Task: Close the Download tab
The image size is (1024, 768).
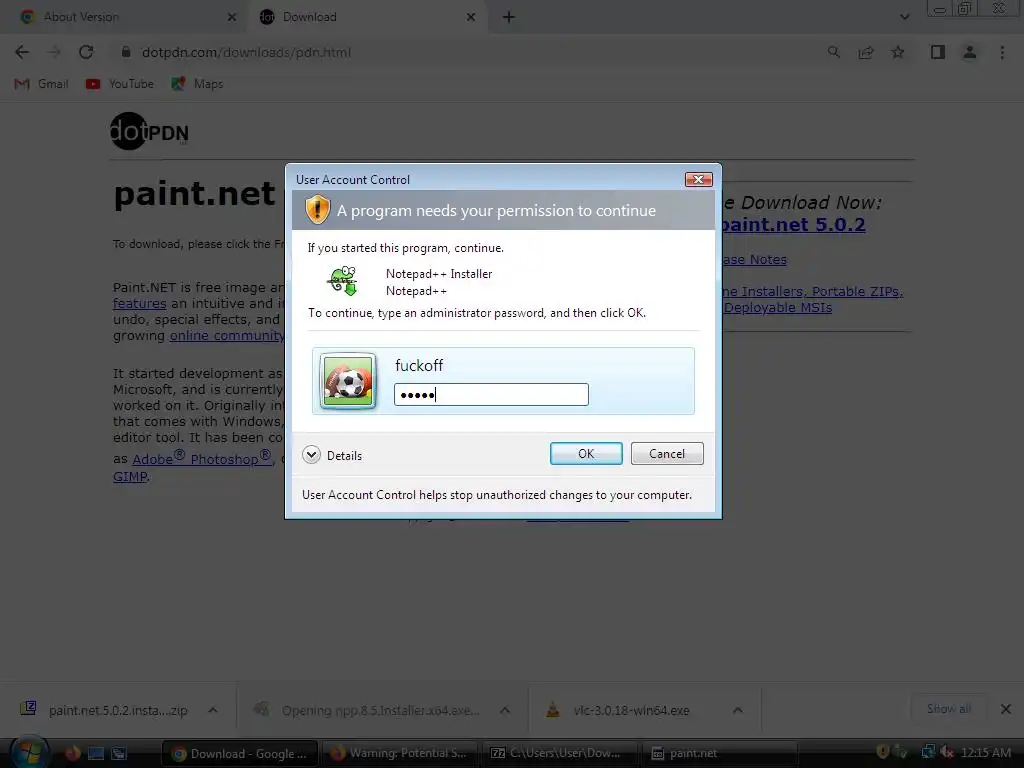Action: pos(471,18)
